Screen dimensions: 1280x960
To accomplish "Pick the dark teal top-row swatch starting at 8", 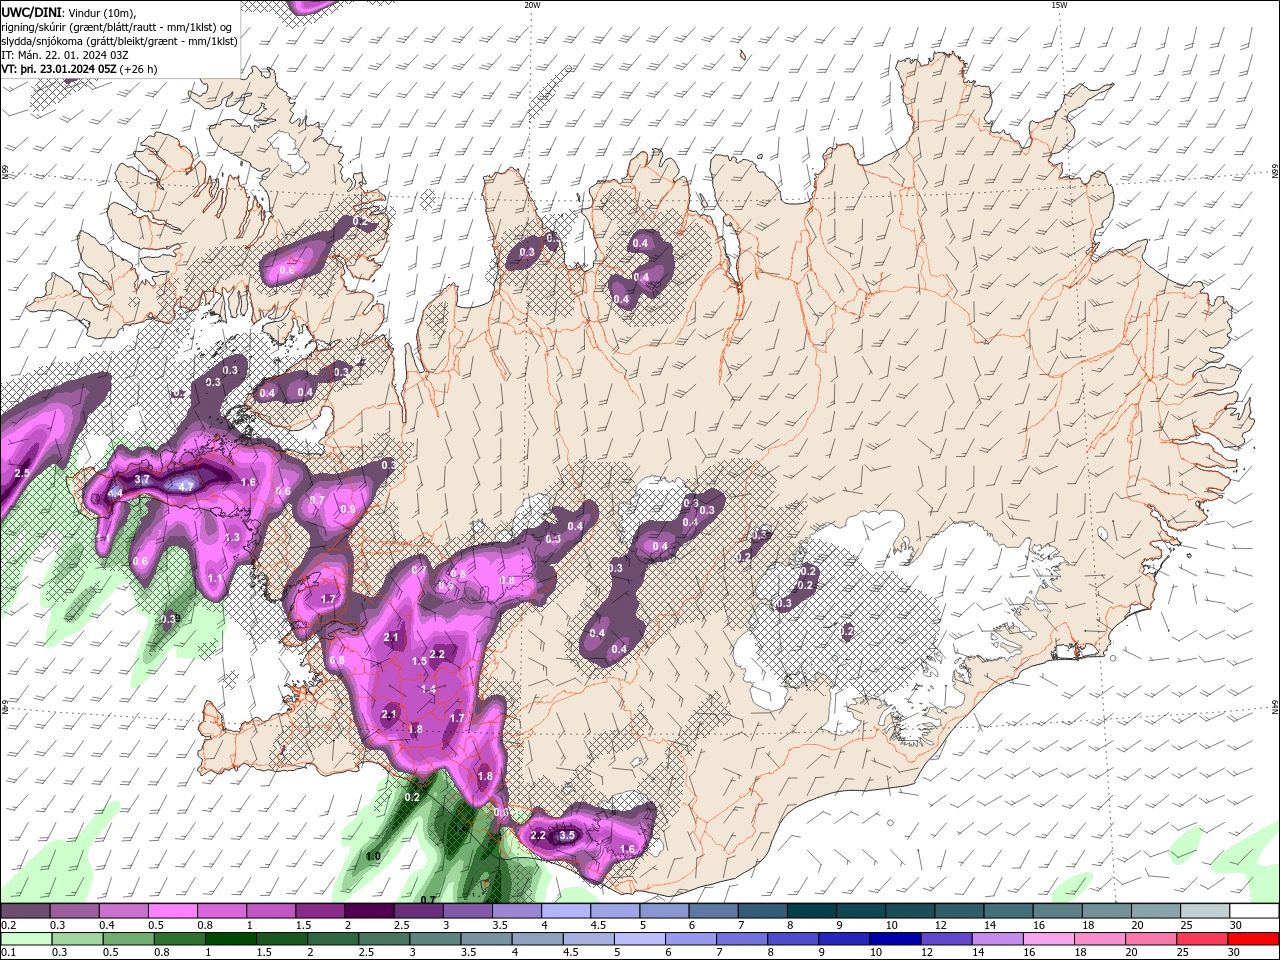I will pos(812,911).
